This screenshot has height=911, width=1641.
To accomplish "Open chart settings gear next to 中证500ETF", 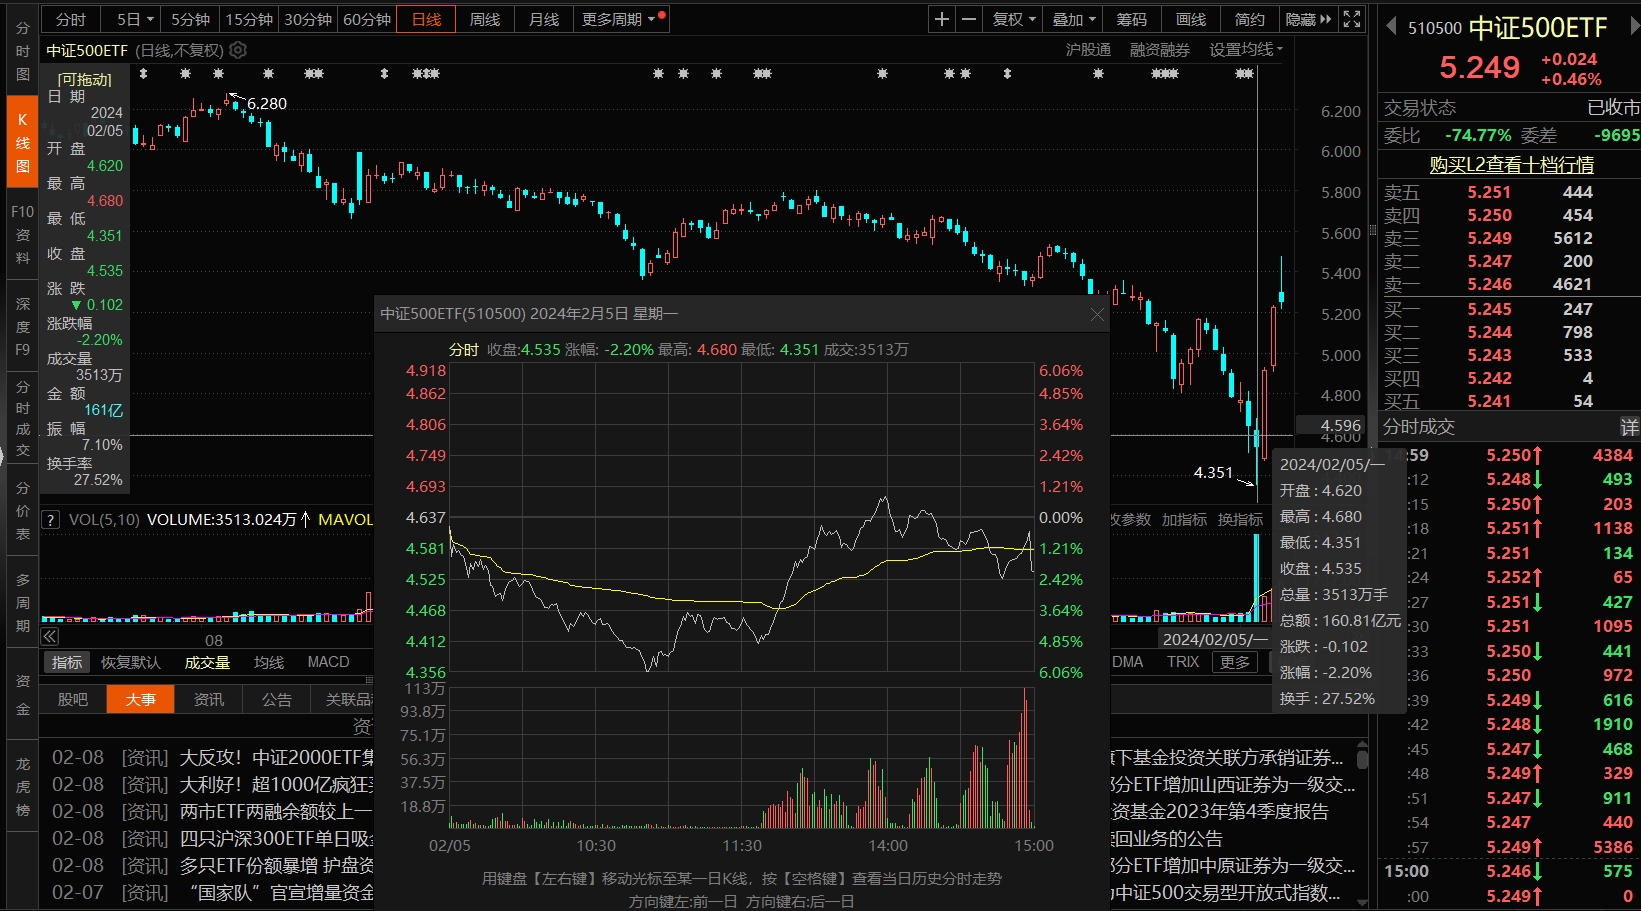I will (238, 50).
